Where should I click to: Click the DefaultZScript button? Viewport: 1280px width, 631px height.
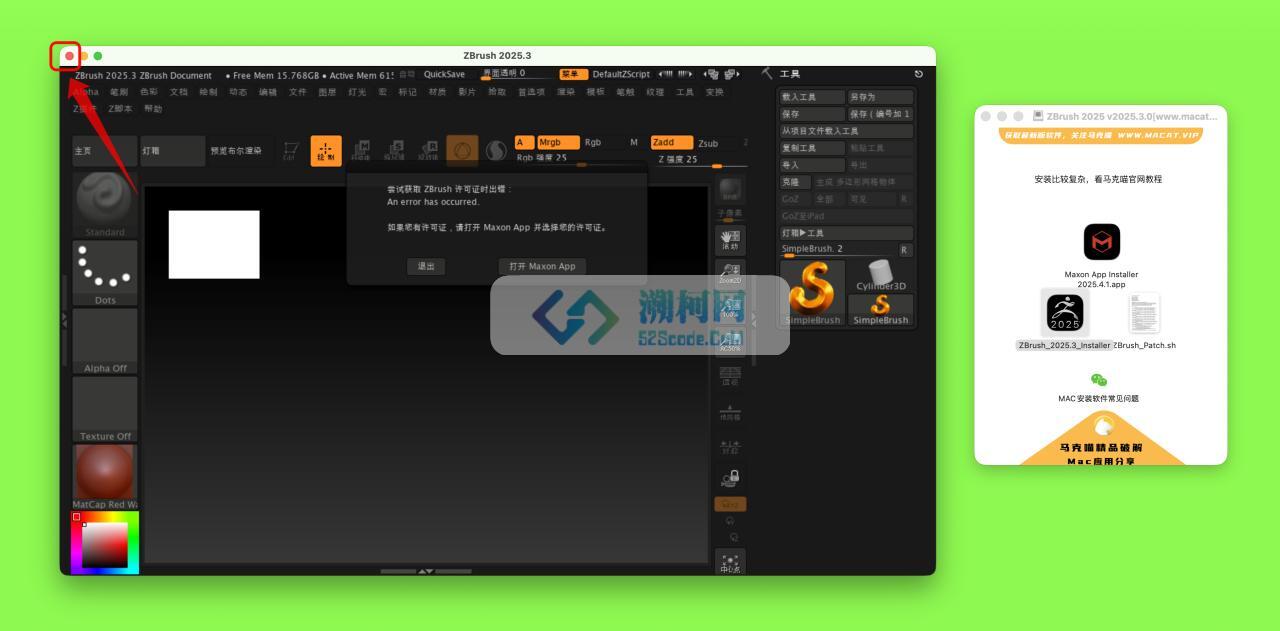click(621, 74)
